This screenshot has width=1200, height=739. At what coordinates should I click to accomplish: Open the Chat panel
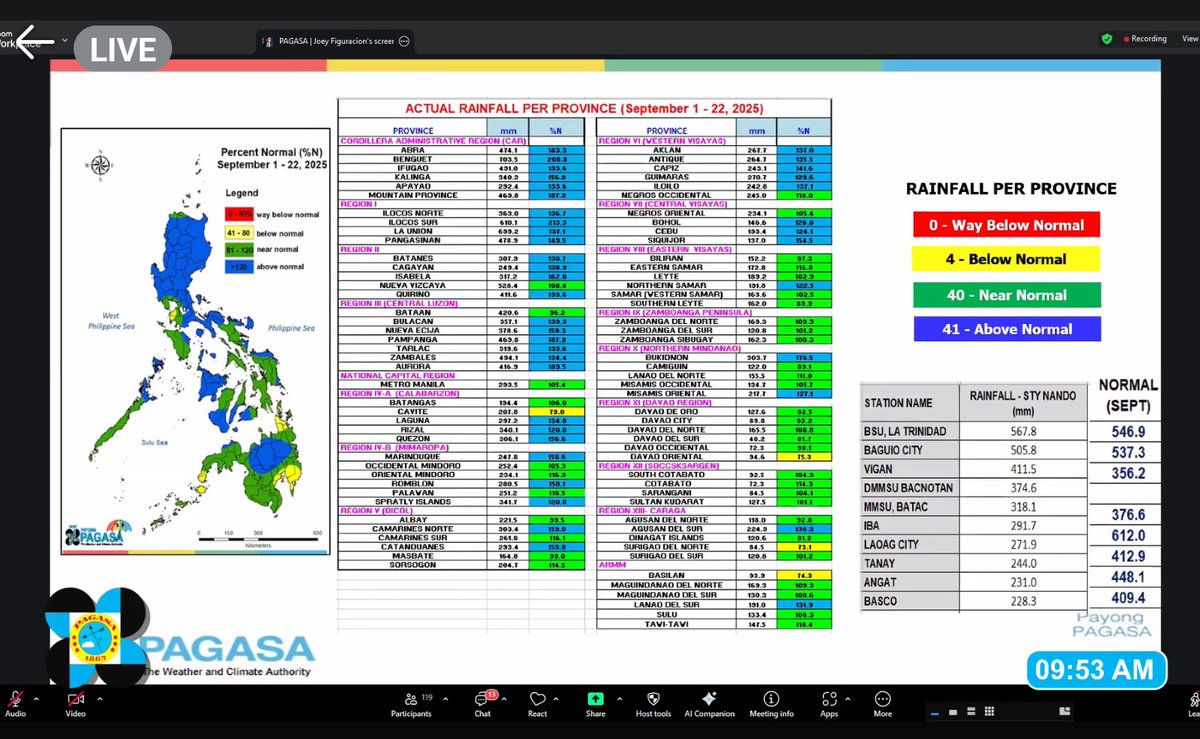point(482,703)
